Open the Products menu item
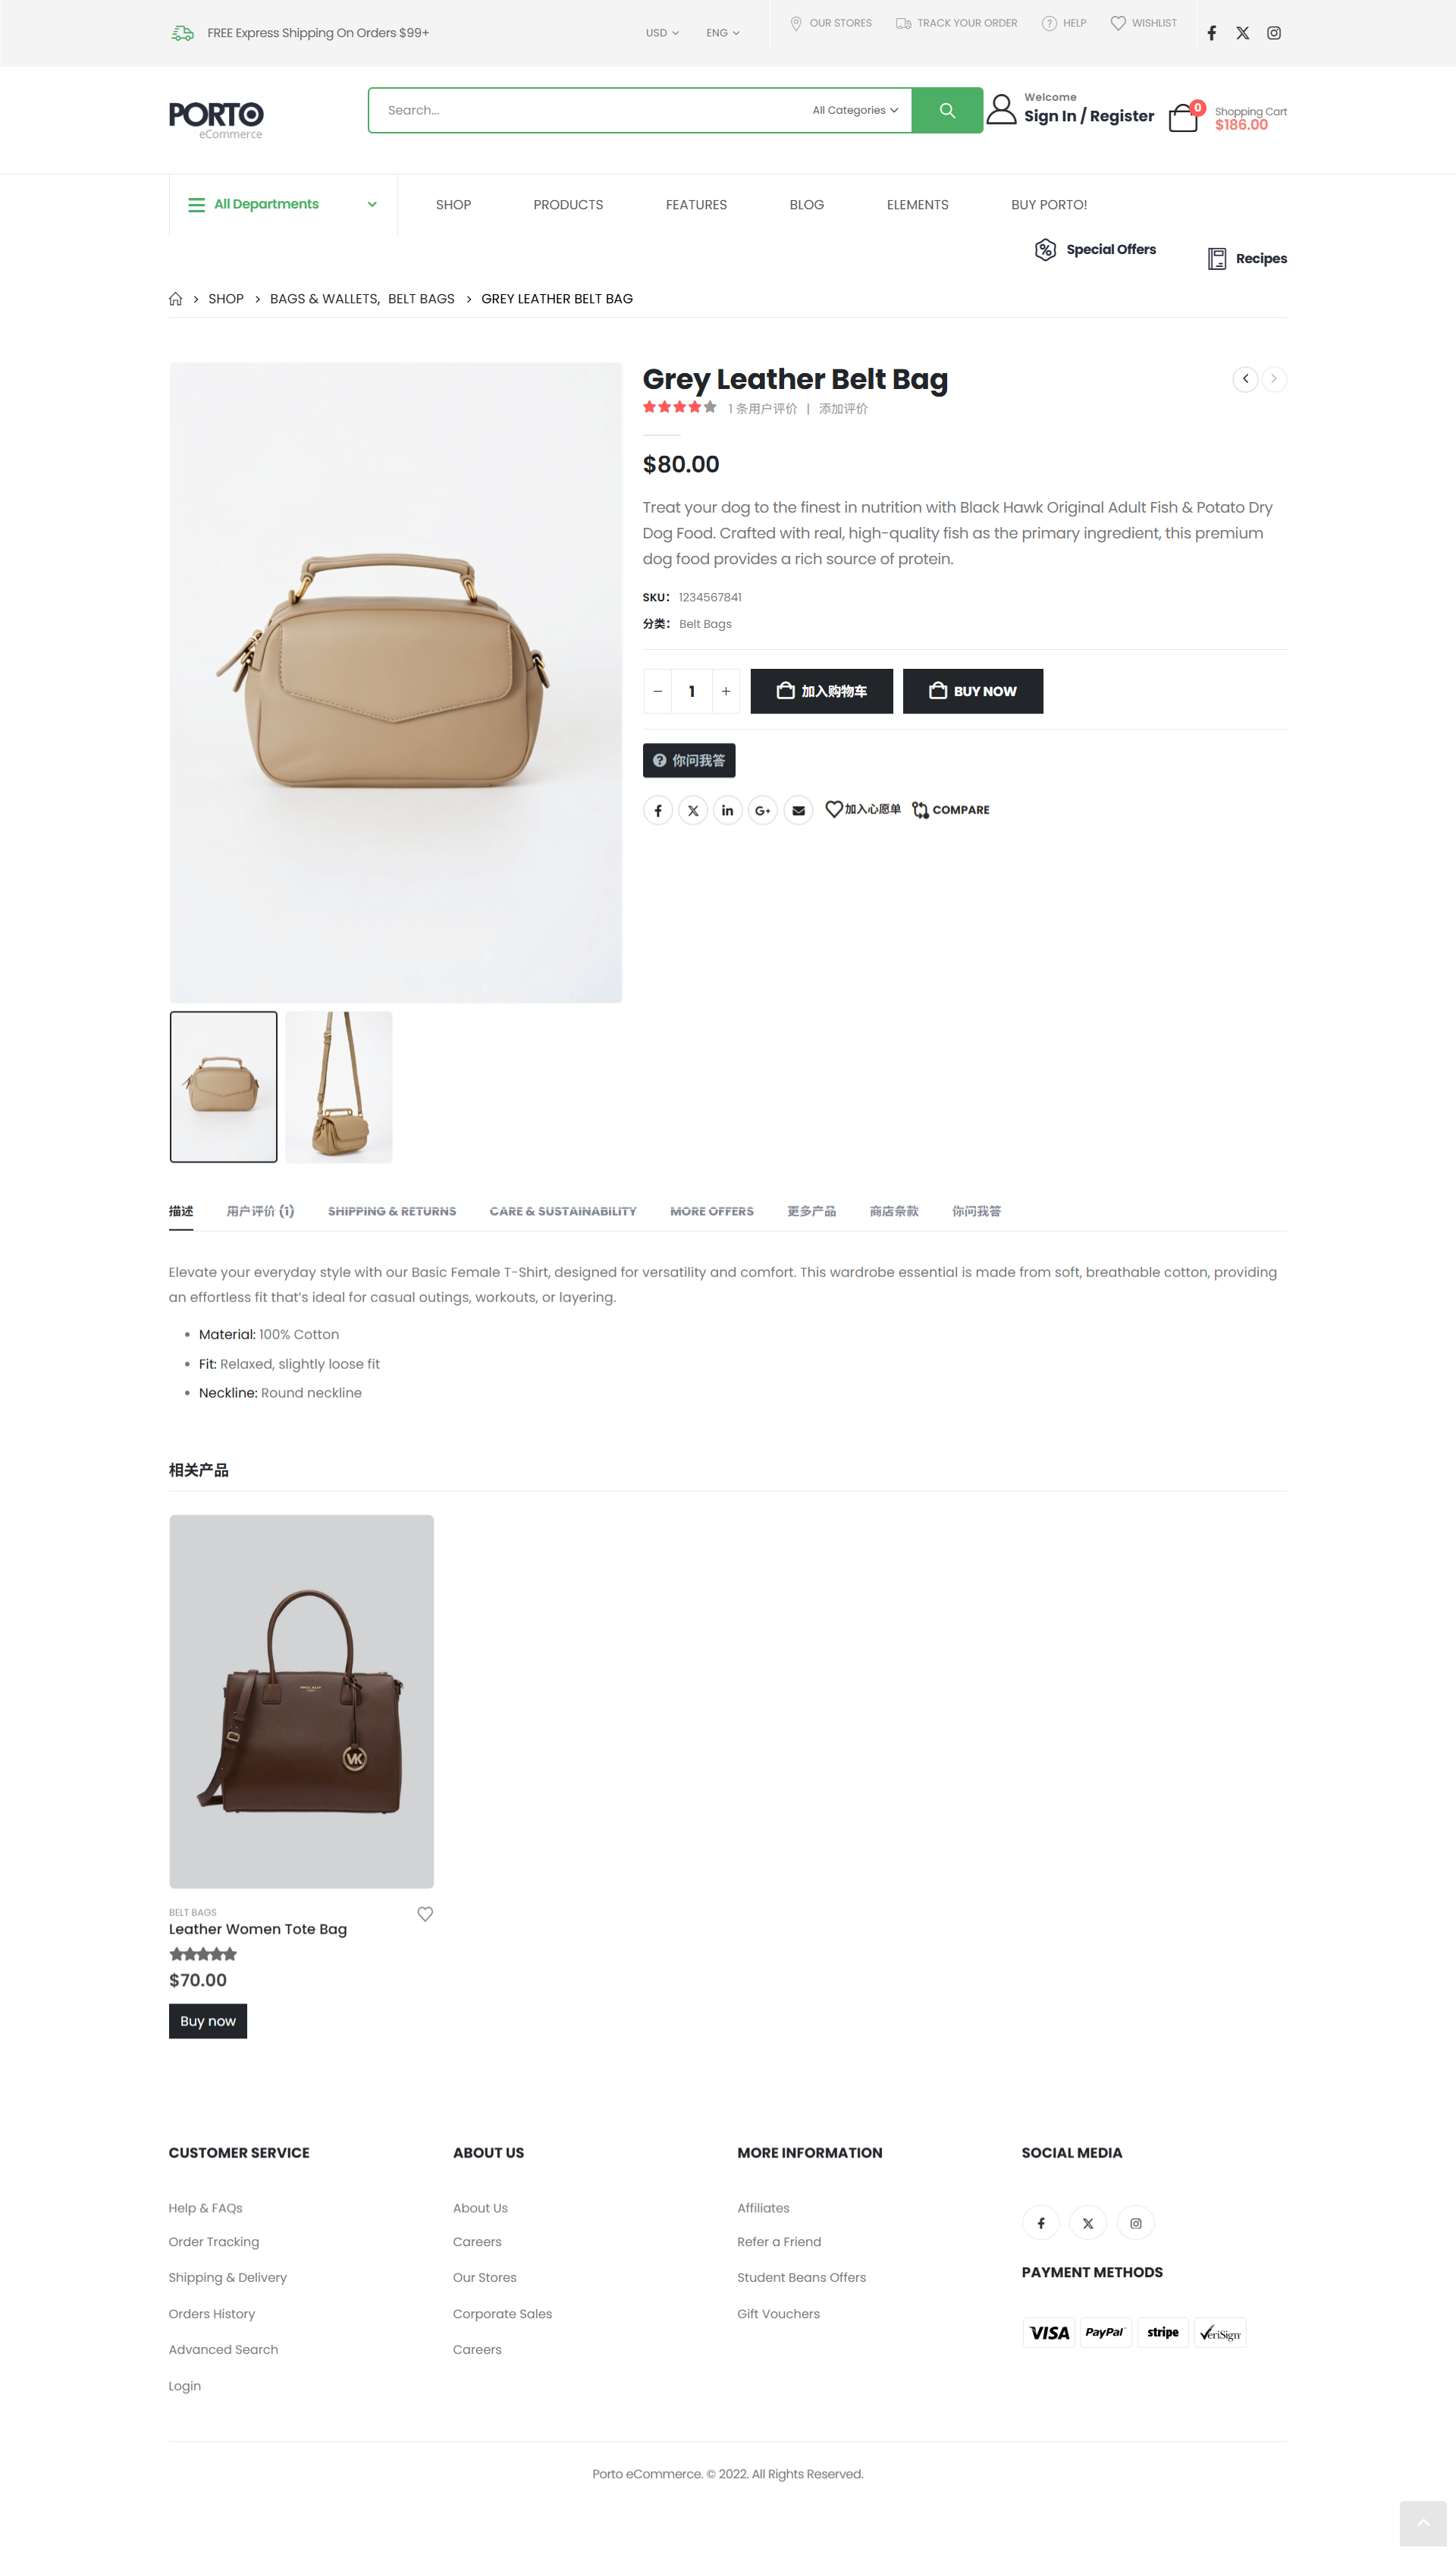The width and height of the screenshot is (1456, 2551). pyautogui.click(x=568, y=205)
